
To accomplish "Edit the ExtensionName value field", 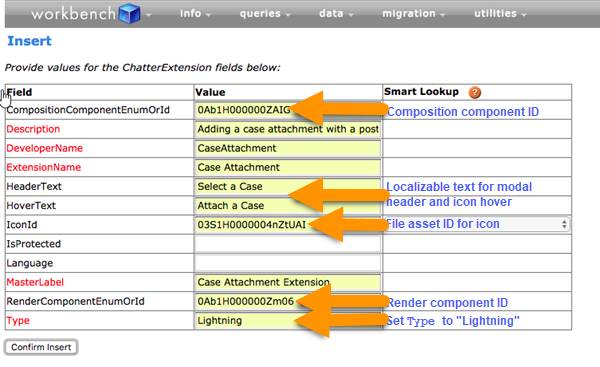I will click(288, 168).
